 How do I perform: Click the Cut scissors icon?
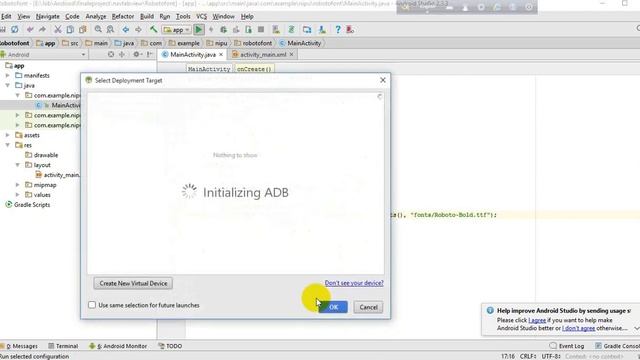coord(58,29)
